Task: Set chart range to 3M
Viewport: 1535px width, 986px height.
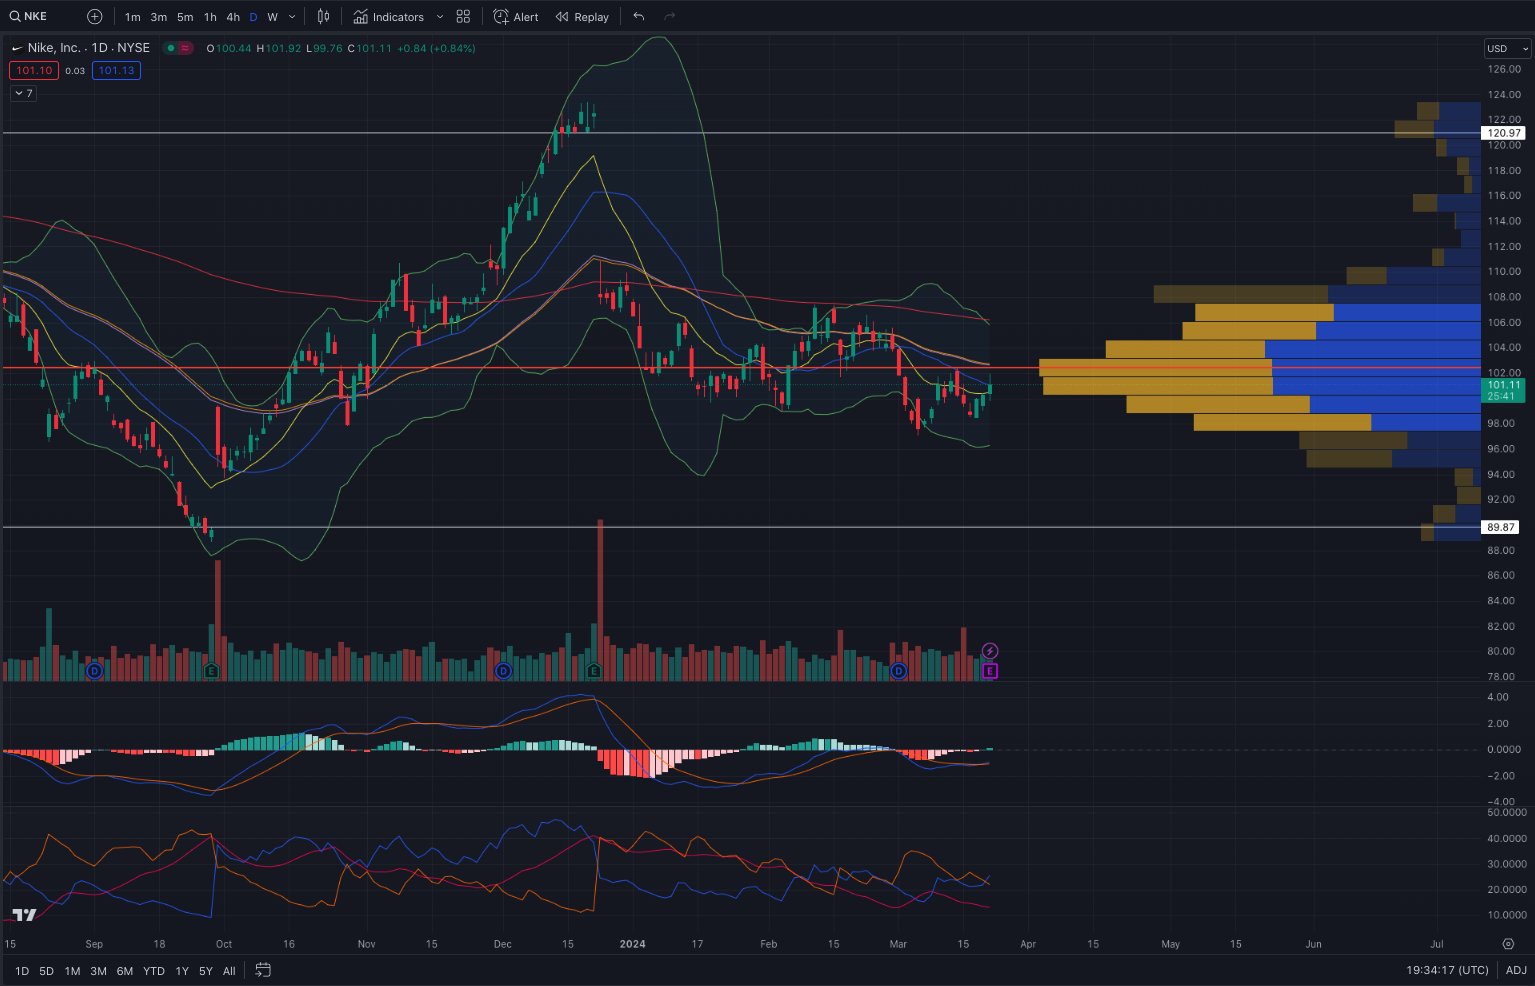Action: click(x=98, y=971)
